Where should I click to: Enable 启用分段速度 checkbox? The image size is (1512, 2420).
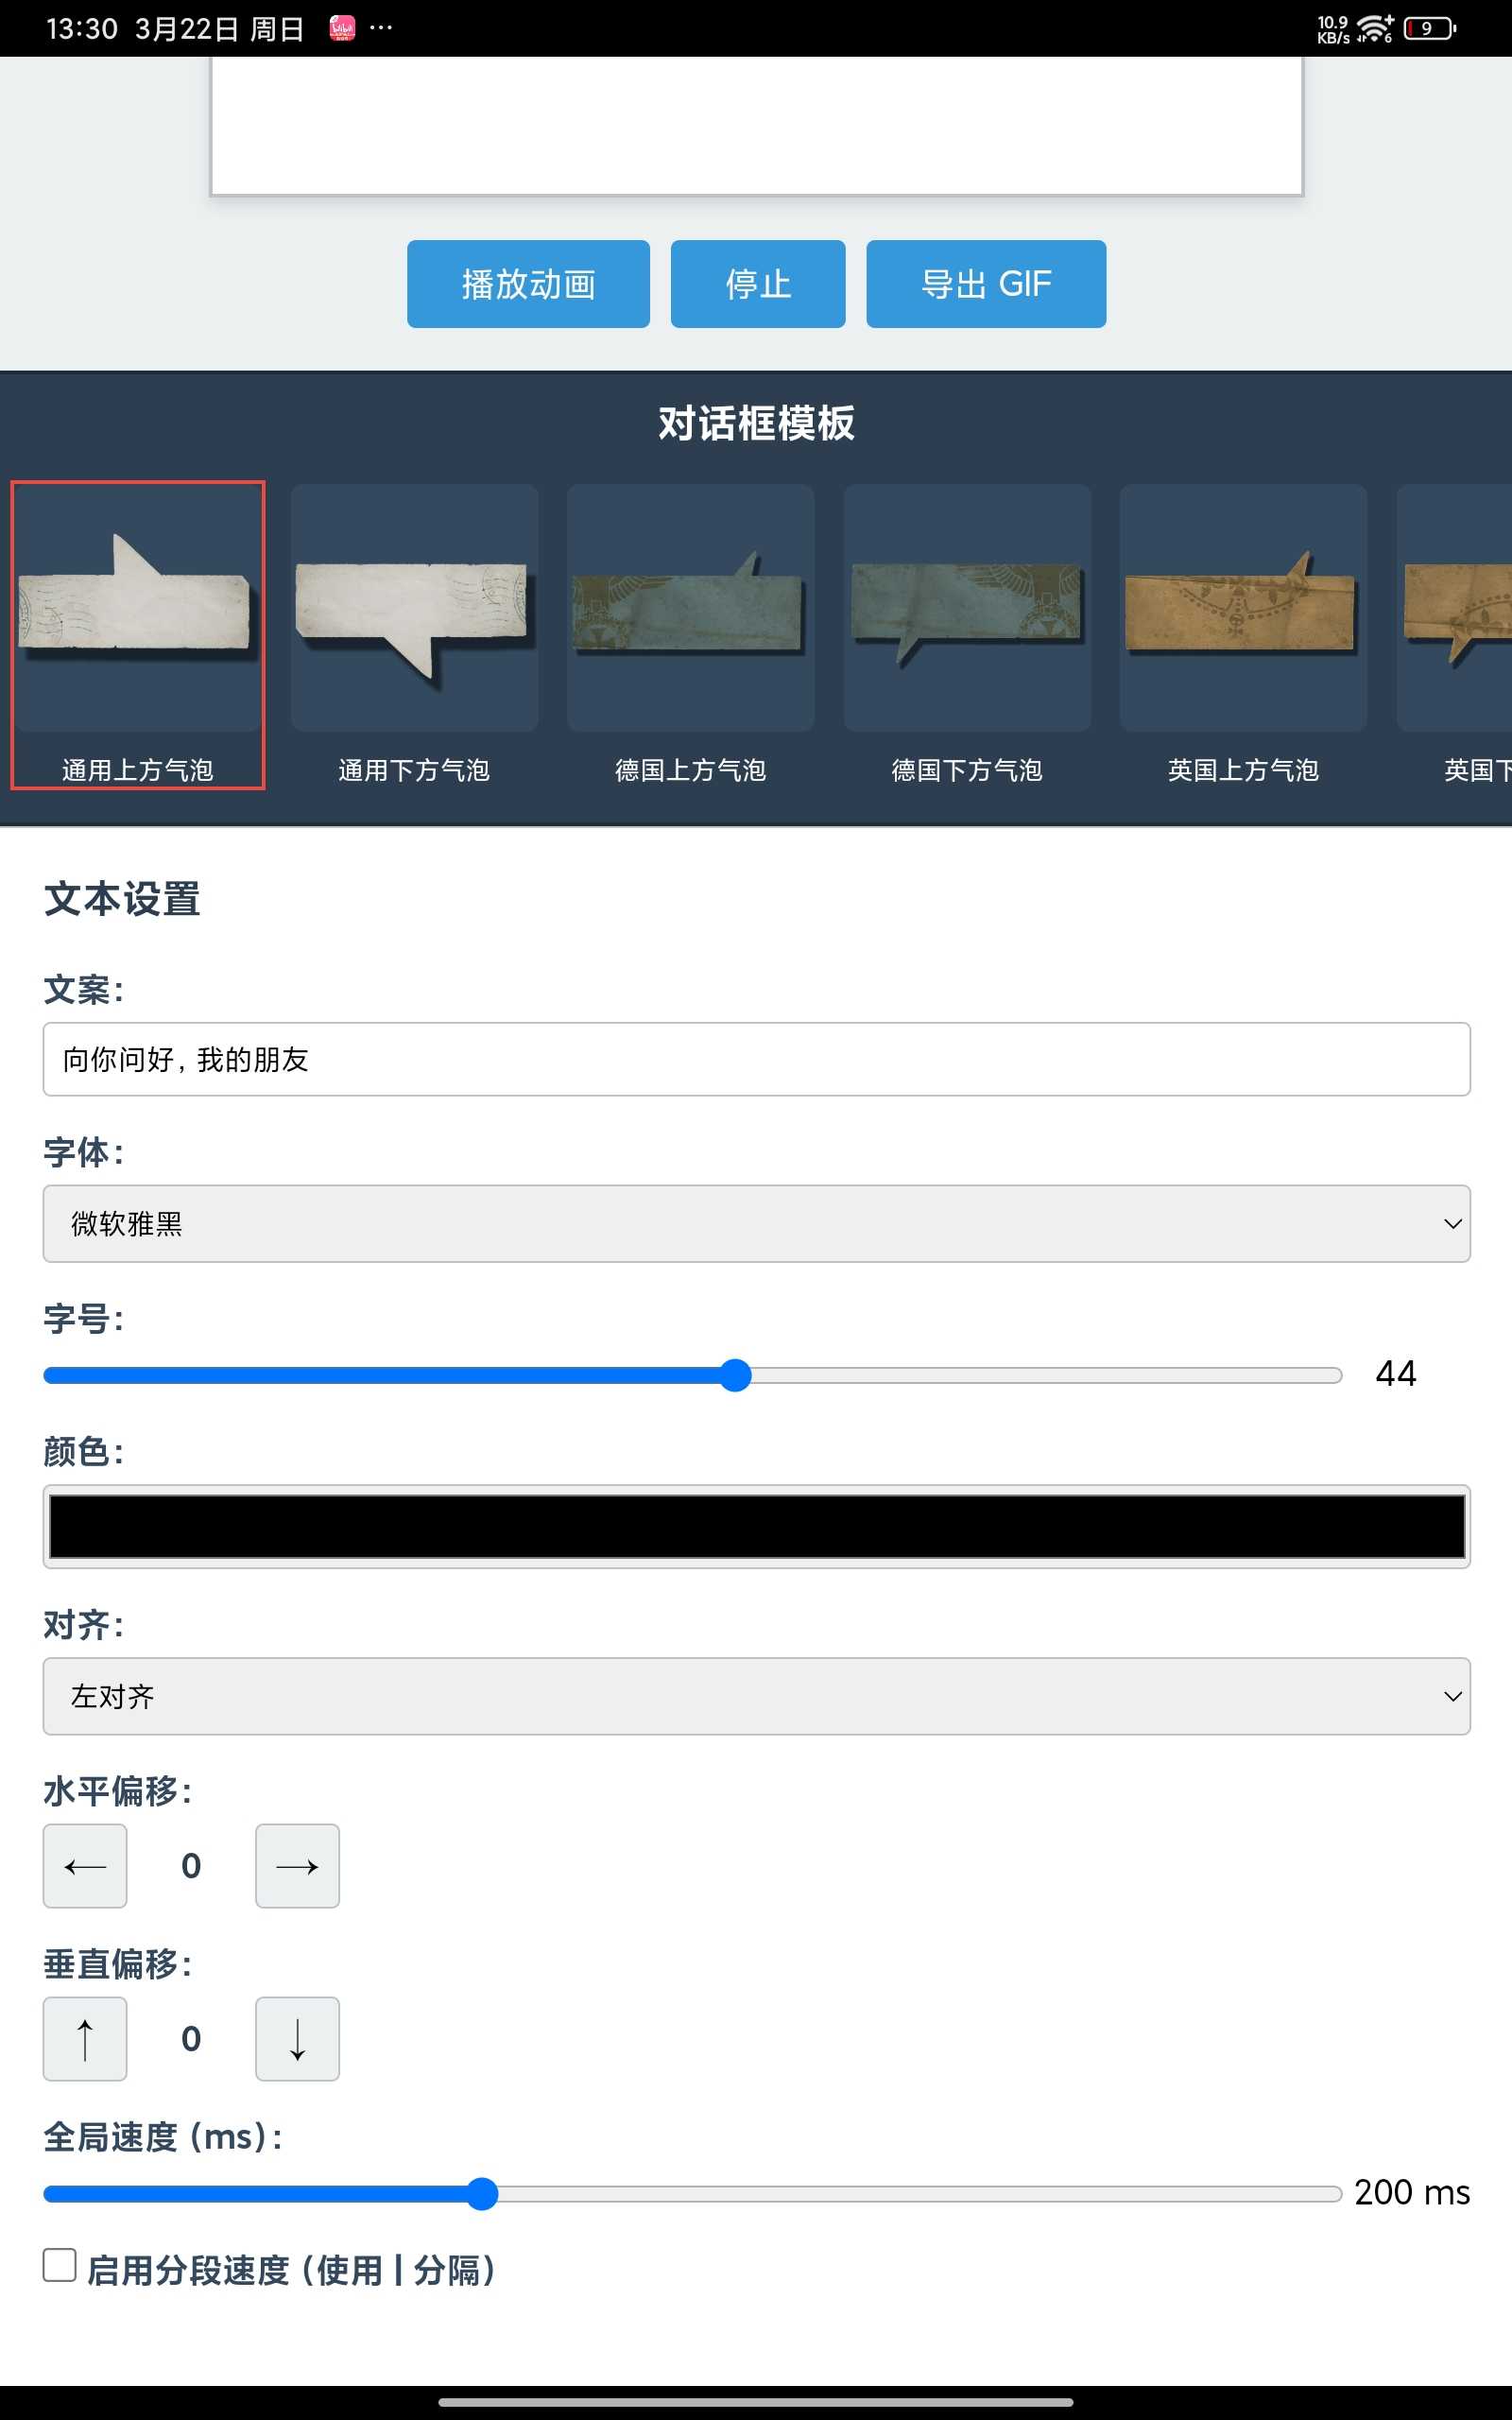(x=60, y=2265)
